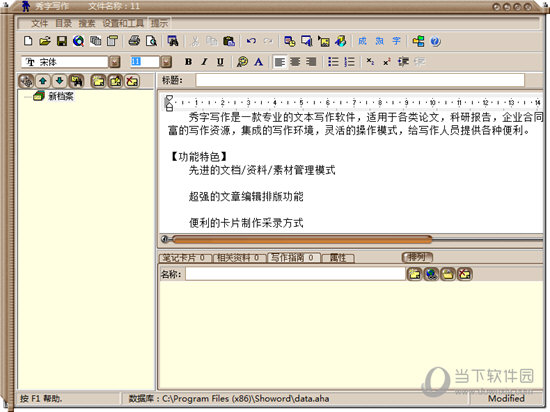
Task: Click the 【功能特色】 heading text
Action: coord(199,157)
